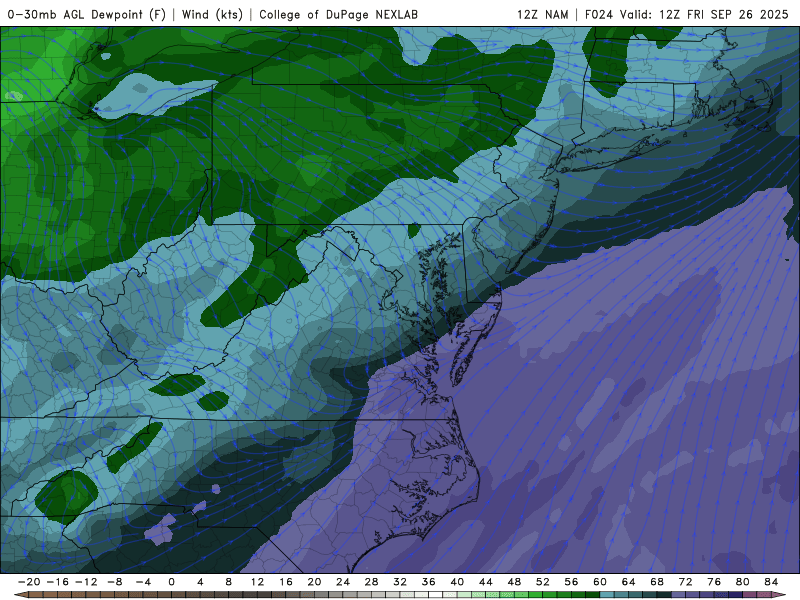Click the 80 value on the dewpoint legend

pyautogui.click(x=743, y=582)
